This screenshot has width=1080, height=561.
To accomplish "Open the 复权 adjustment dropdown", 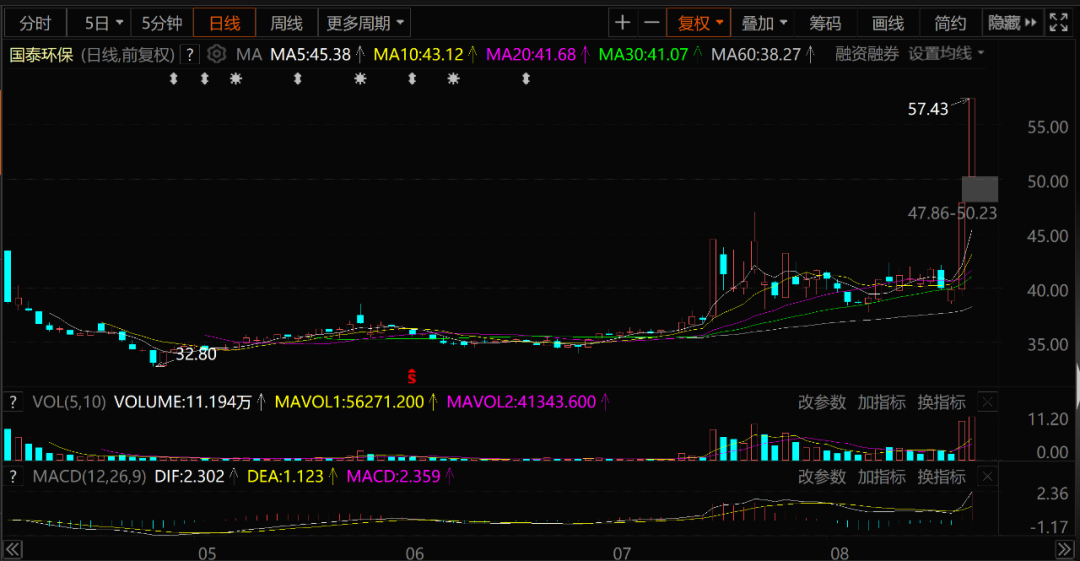I will click(x=699, y=23).
